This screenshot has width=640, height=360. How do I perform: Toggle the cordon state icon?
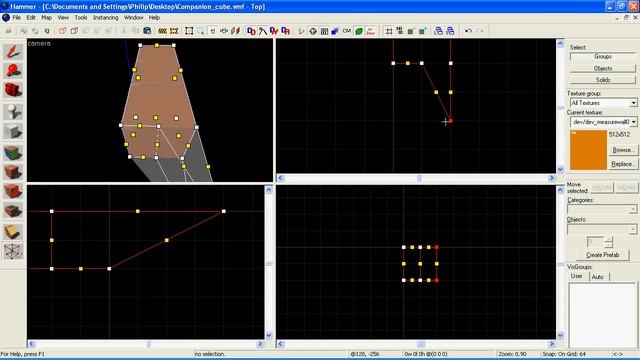click(162, 31)
